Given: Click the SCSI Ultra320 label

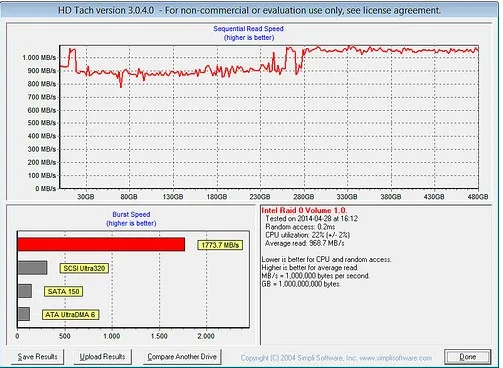Looking at the screenshot, I should (x=84, y=268).
